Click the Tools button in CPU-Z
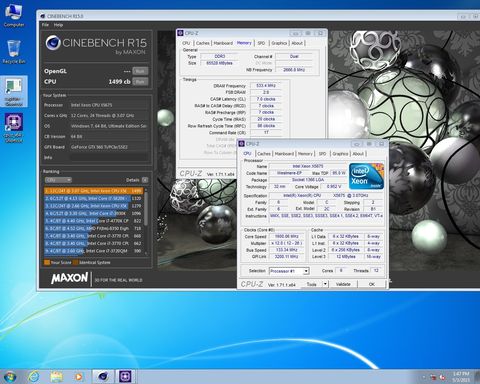The image size is (480, 384). (x=312, y=284)
